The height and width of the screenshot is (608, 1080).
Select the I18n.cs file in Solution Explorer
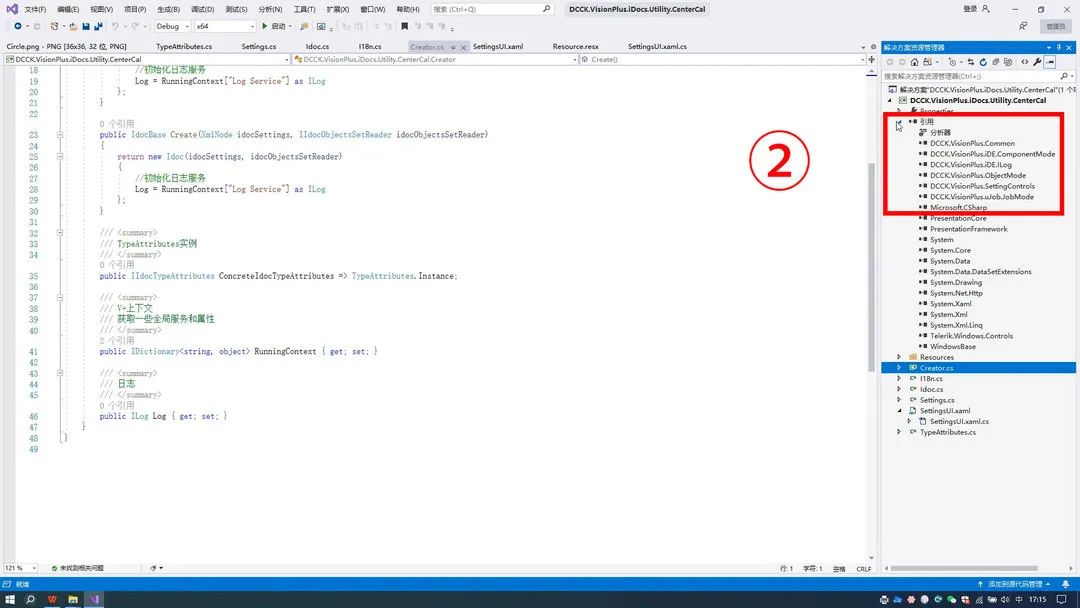tap(931, 379)
